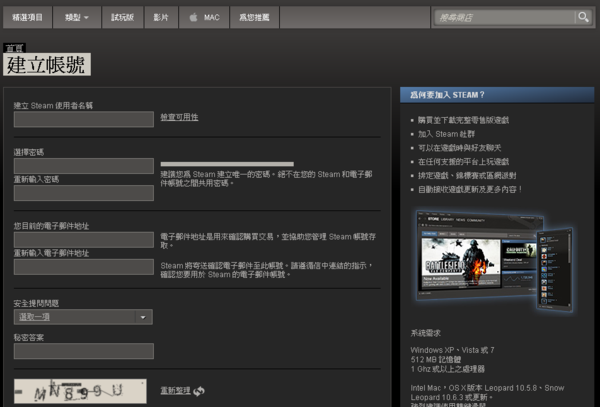Expand the 類型 genre menu
This screenshot has height=407, width=600.
tap(76, 17)
